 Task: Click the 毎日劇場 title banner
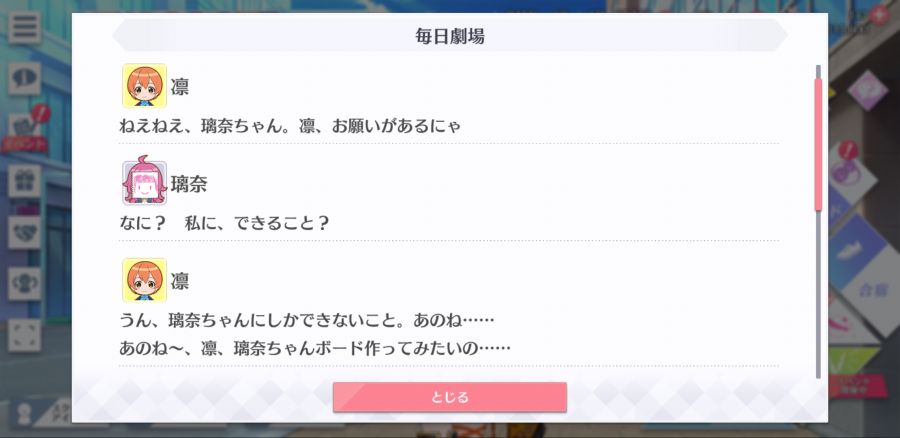449,36
